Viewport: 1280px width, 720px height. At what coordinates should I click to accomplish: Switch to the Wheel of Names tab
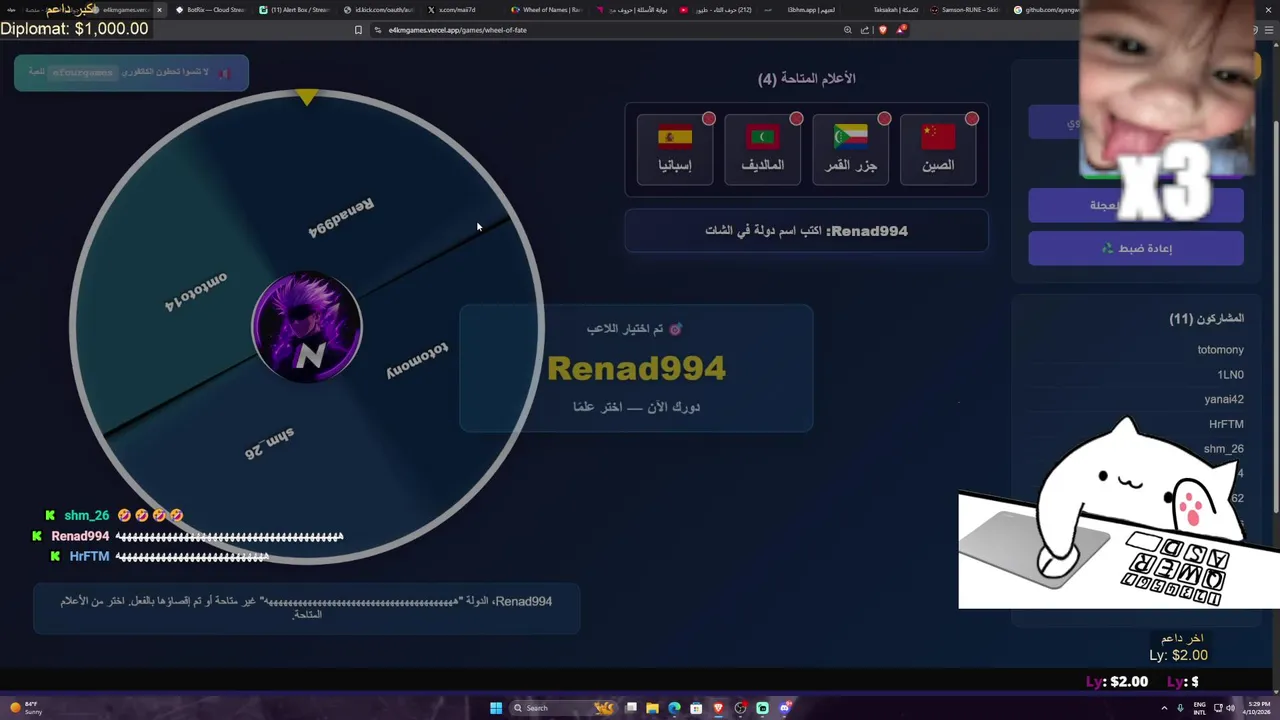(x=546, y=10)
